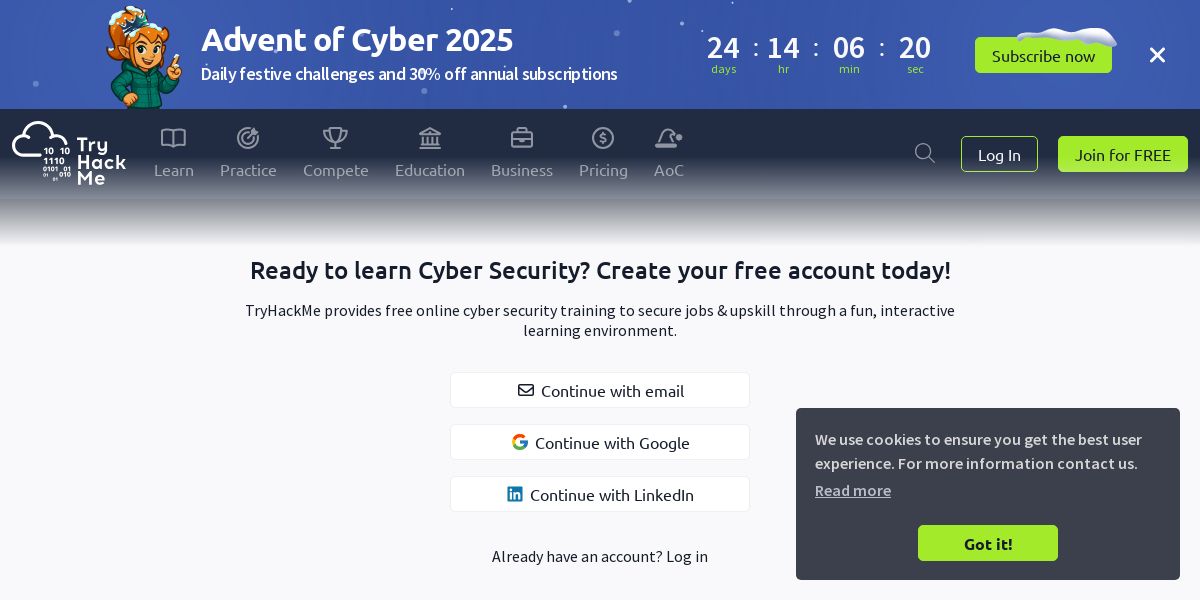Screen dimensions: 1200x600
Task: Click the AoC santa hat icon
Action: [x=668, y=138]
